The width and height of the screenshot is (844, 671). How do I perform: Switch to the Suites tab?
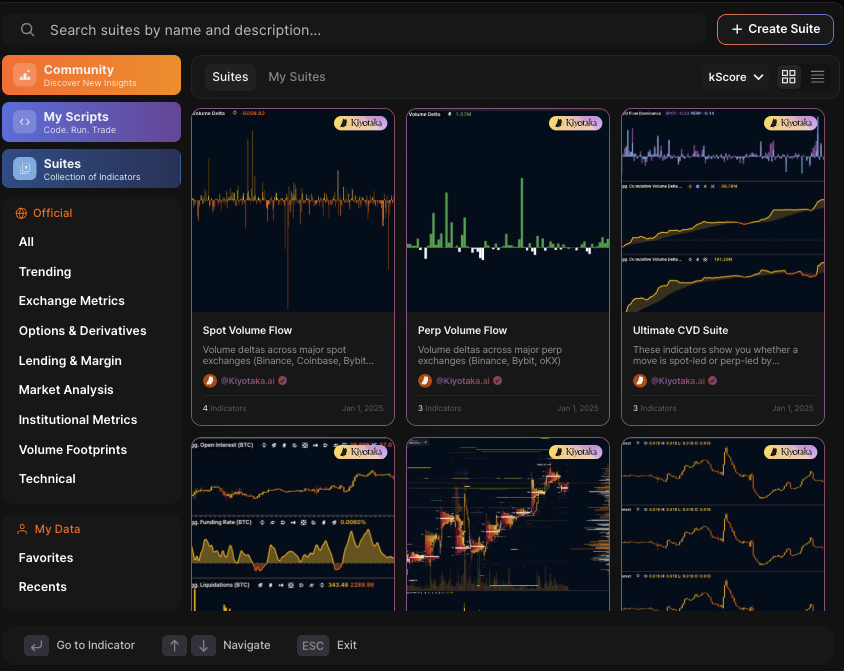coord(230,76)
